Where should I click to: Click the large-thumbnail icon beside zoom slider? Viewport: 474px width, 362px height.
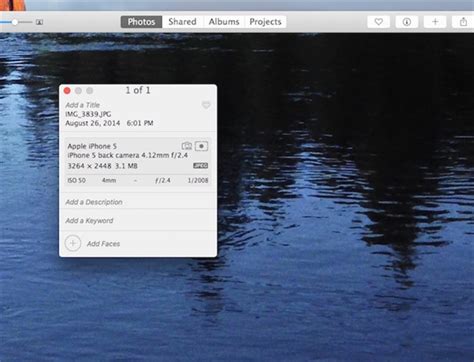[x=39, y=22]
